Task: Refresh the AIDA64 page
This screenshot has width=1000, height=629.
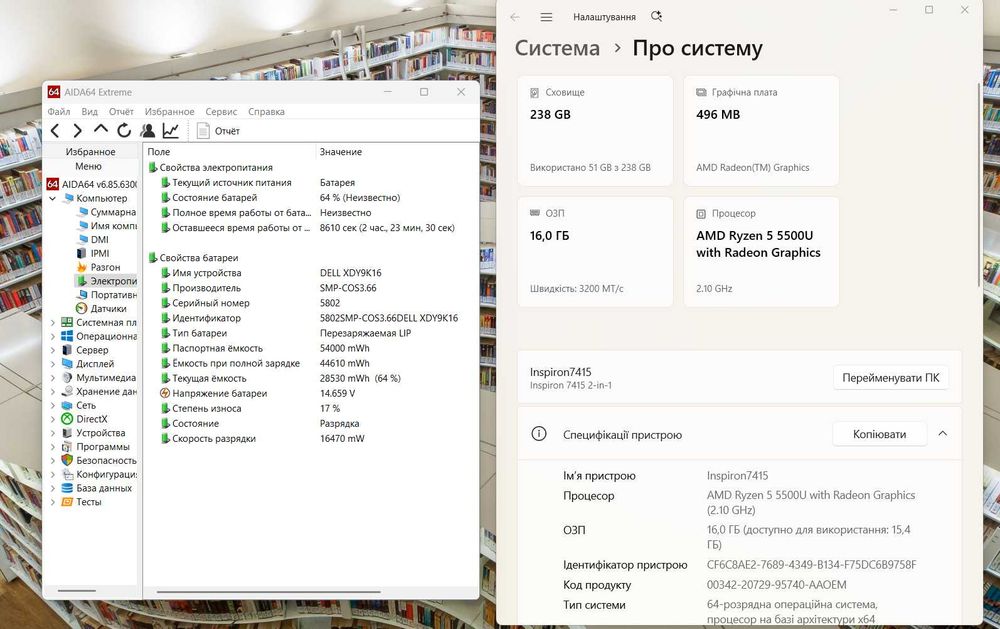Action: 124,130
